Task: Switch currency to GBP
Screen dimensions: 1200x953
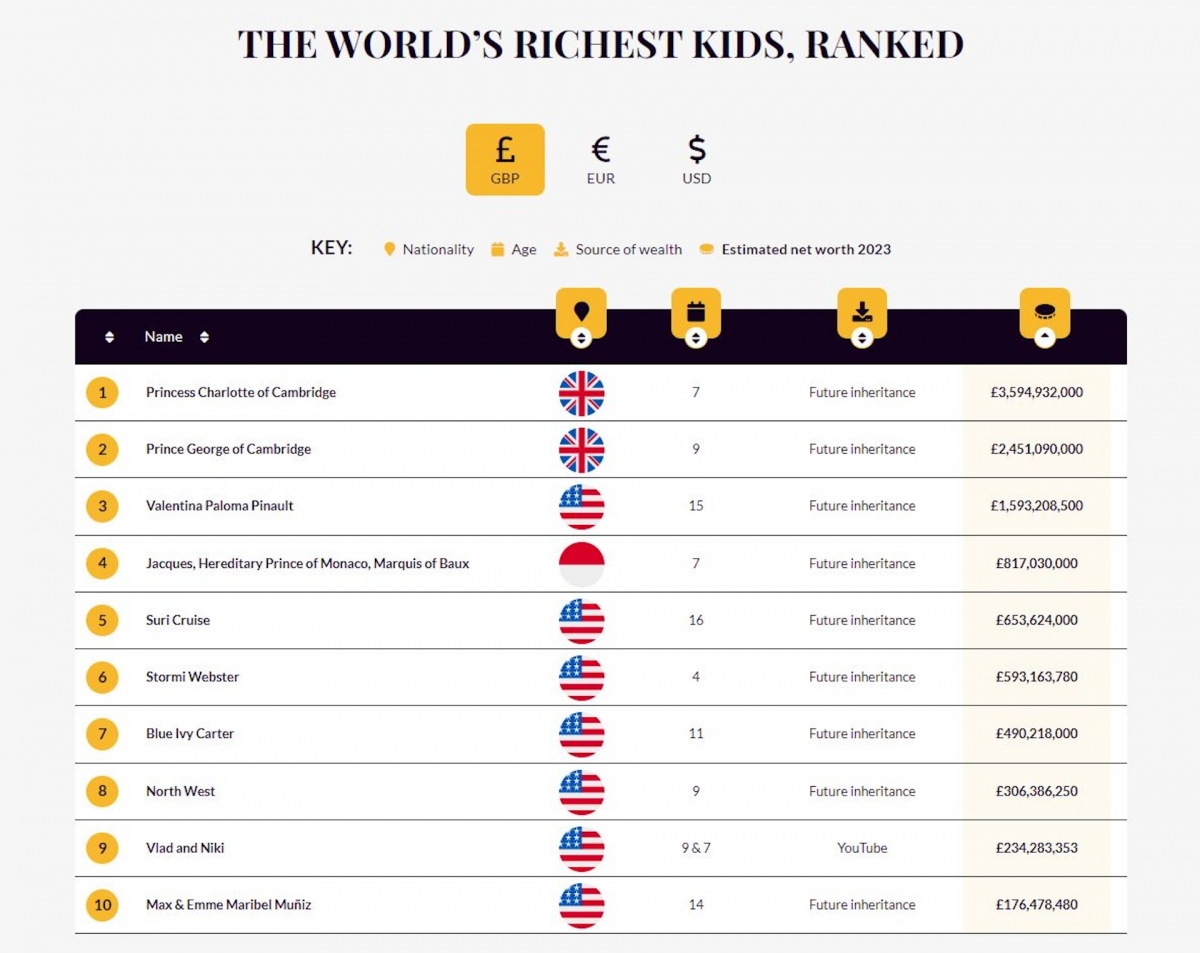Action: point(505,160)
